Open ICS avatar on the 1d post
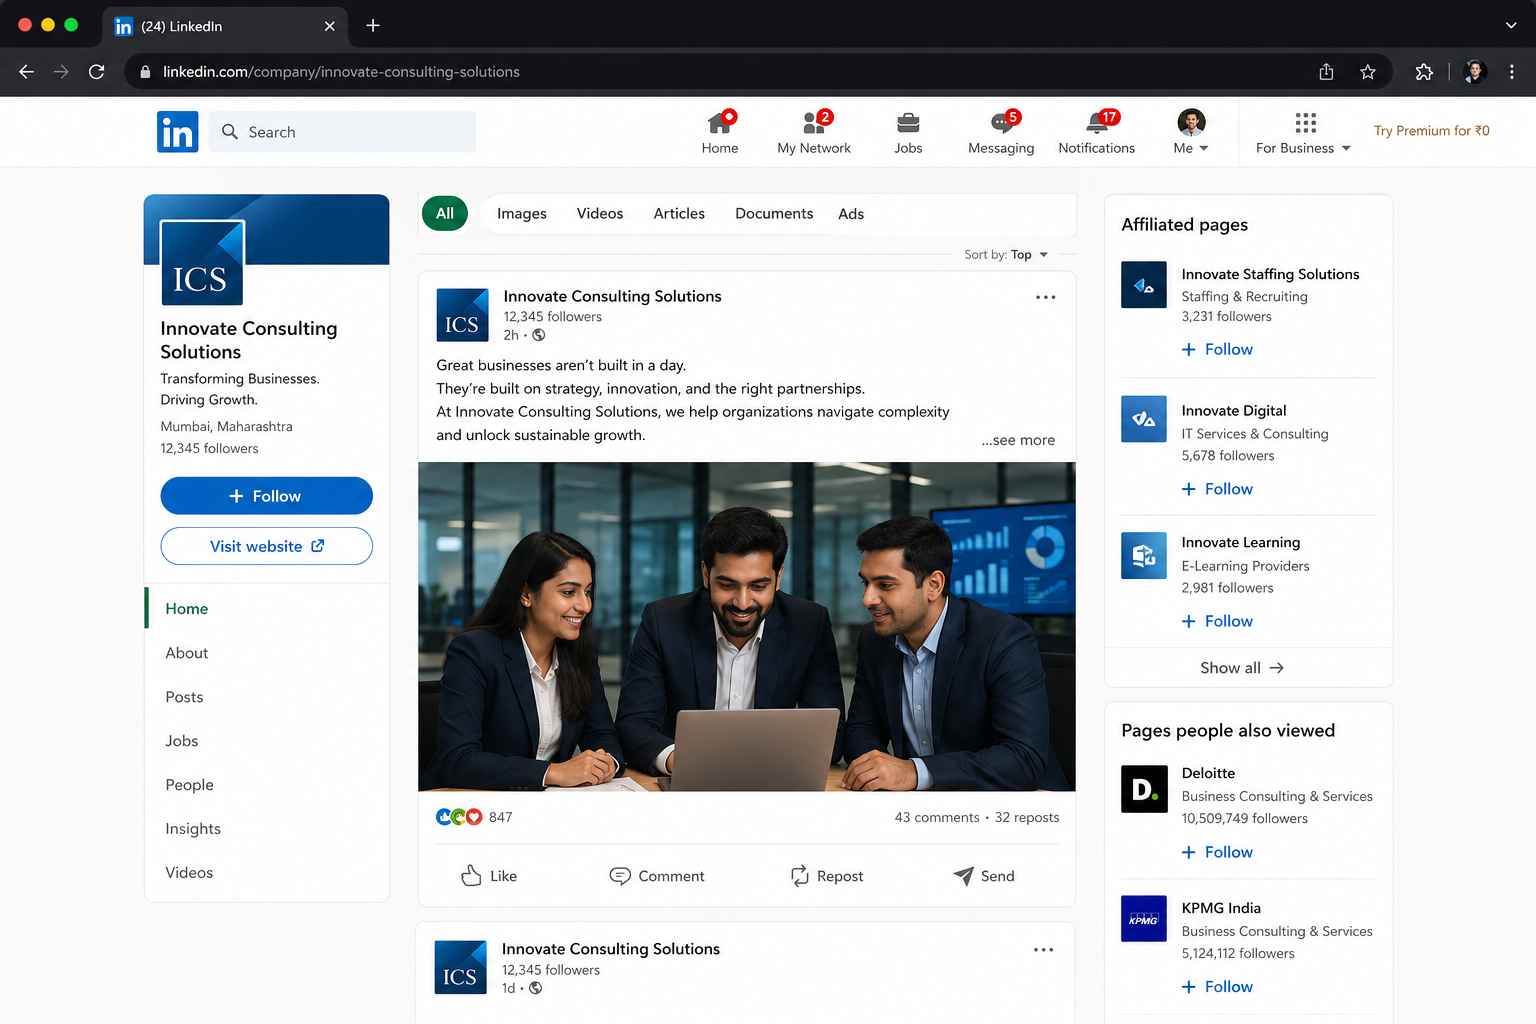Screen dimensions: 1536x1024 (461, 967)
